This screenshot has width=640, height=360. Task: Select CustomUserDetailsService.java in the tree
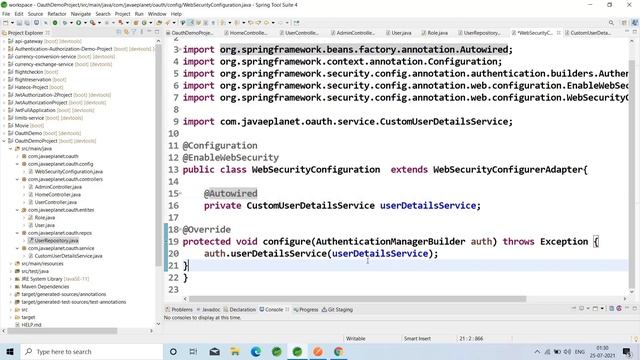click(69, 256)
